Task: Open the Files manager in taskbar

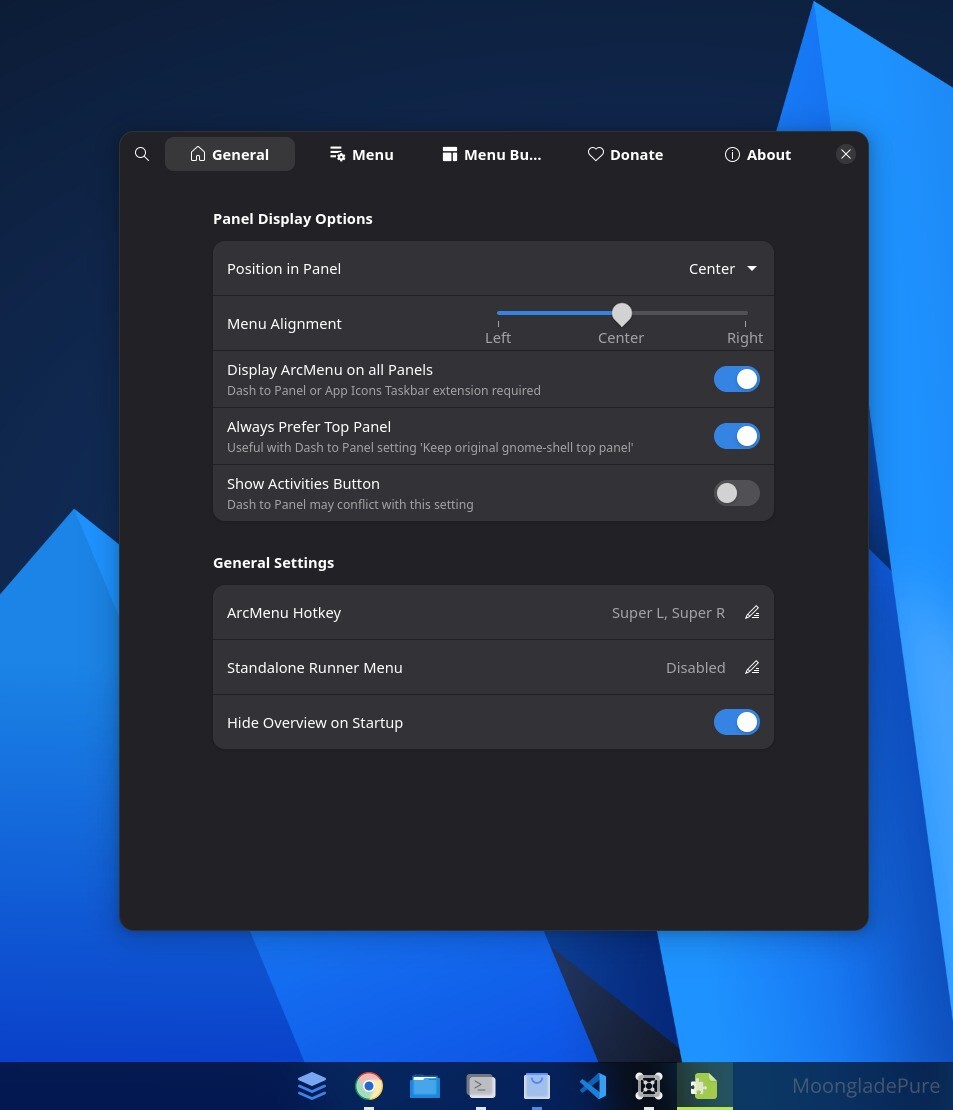Action: (425, 1085)
